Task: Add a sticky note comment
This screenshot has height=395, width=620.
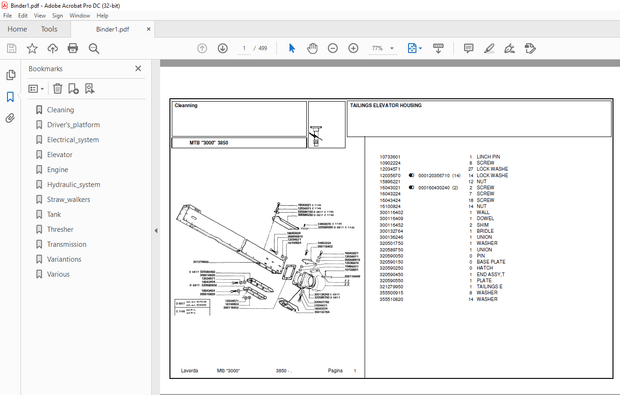Action: (x=469, y=48)
